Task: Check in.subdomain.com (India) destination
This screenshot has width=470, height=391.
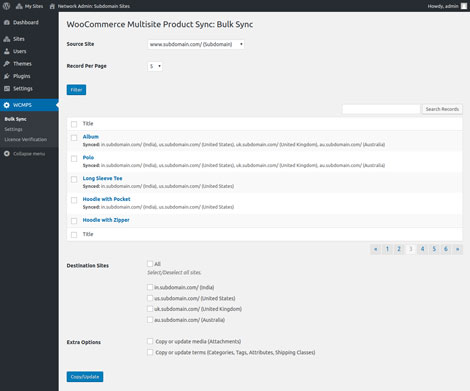Action: click(x=150, y=287)
